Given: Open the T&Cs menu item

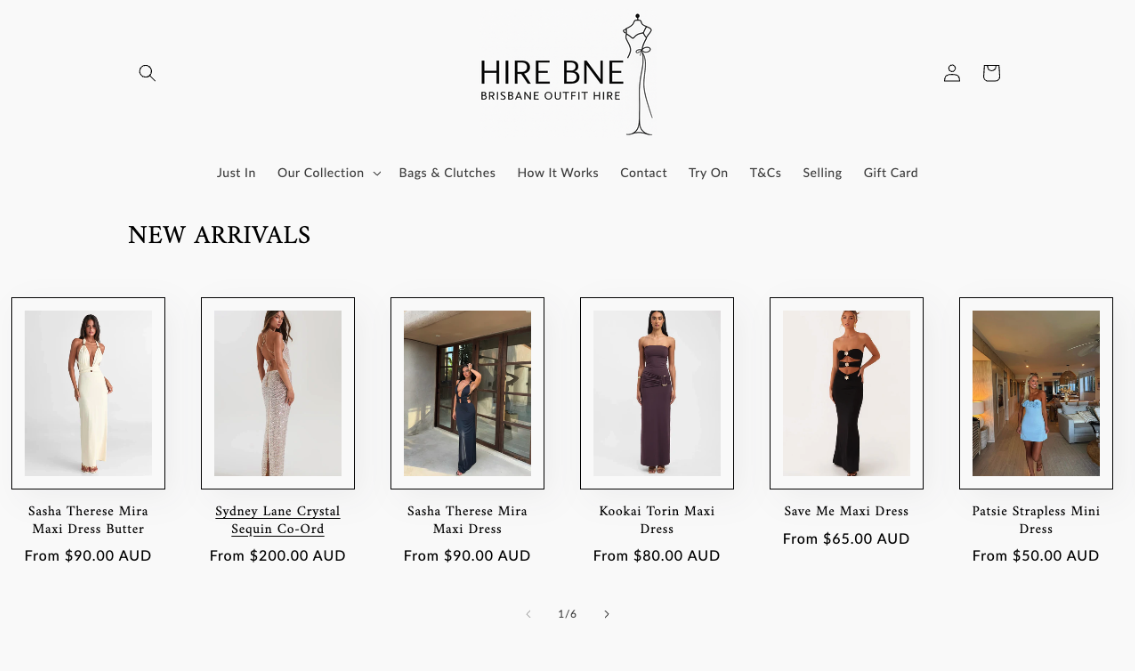Looking at the screenshot, I should tap(765, 172).
